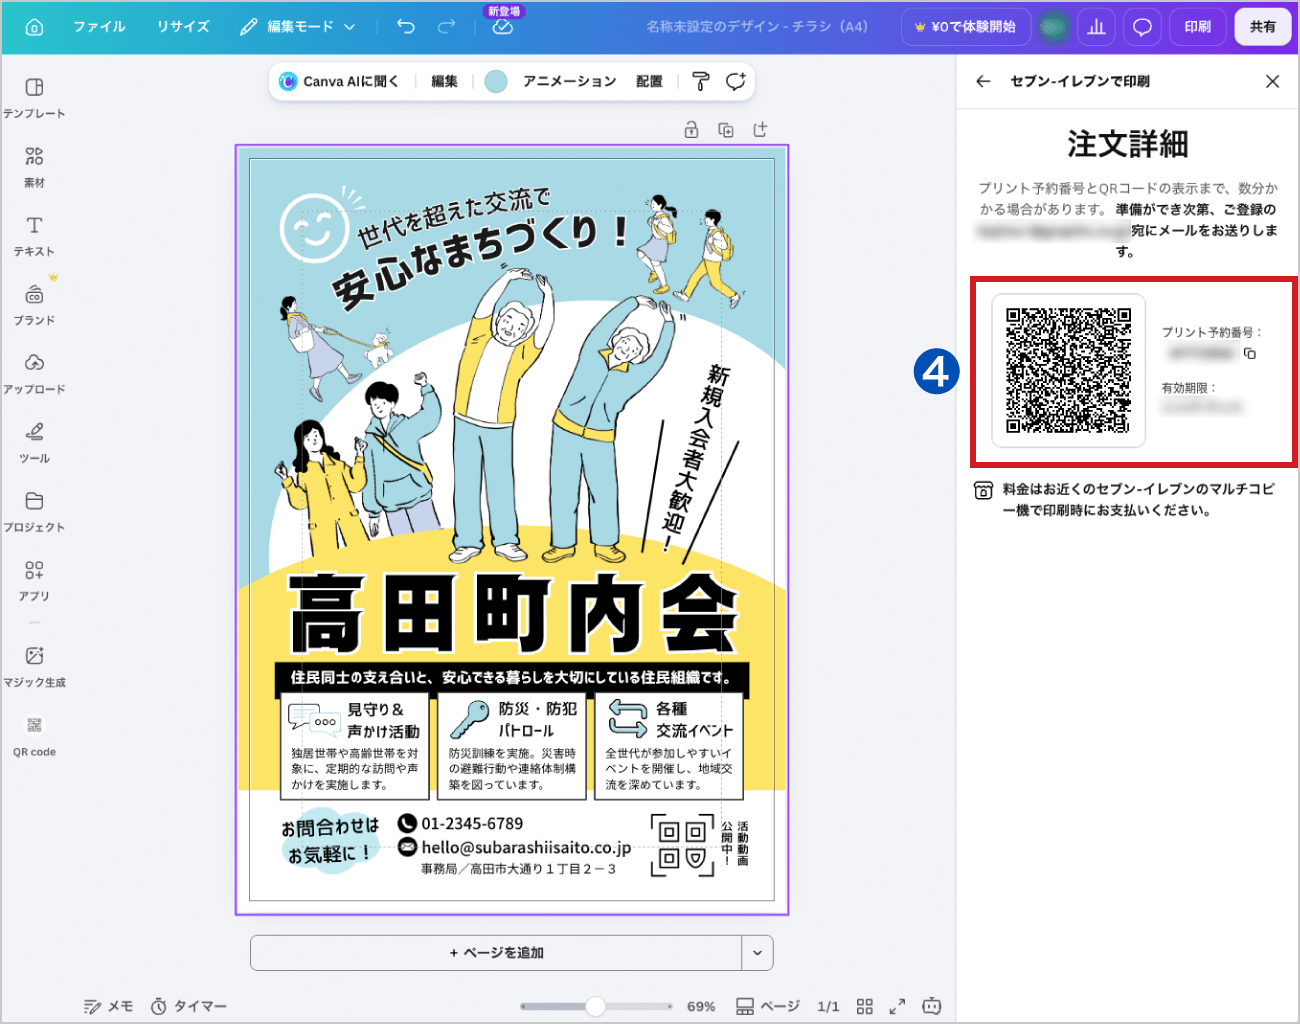1300x1024 pixels.
Task: Click the print reservation QR code
Action: point(1068,370)
